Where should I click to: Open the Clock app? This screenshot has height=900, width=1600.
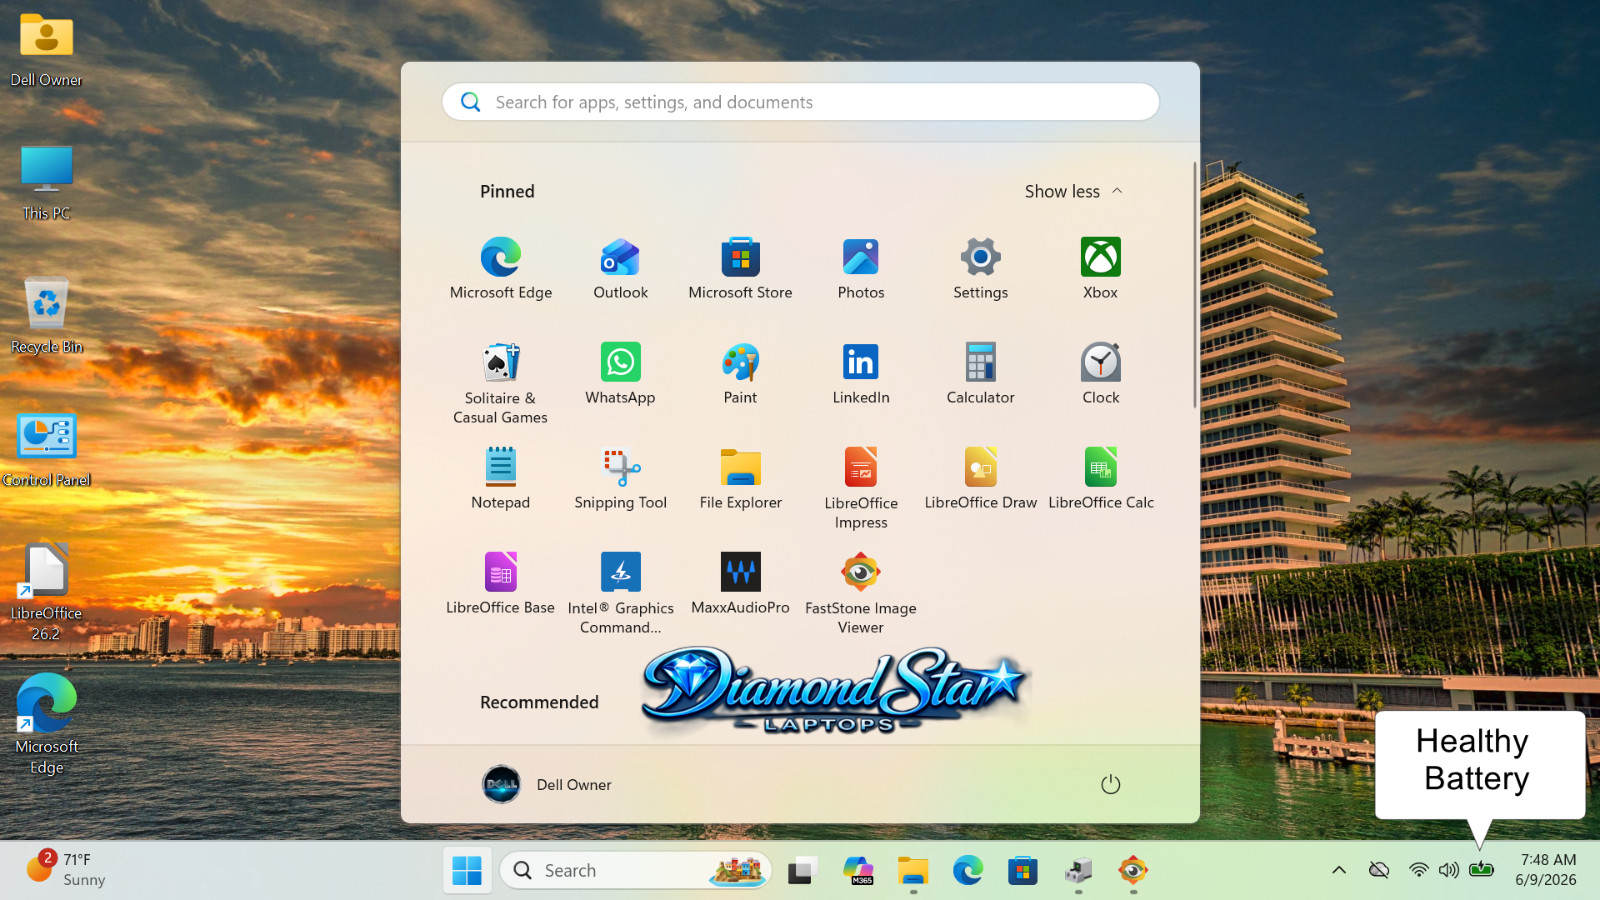pyautogui.click(x=1100, y=373)
